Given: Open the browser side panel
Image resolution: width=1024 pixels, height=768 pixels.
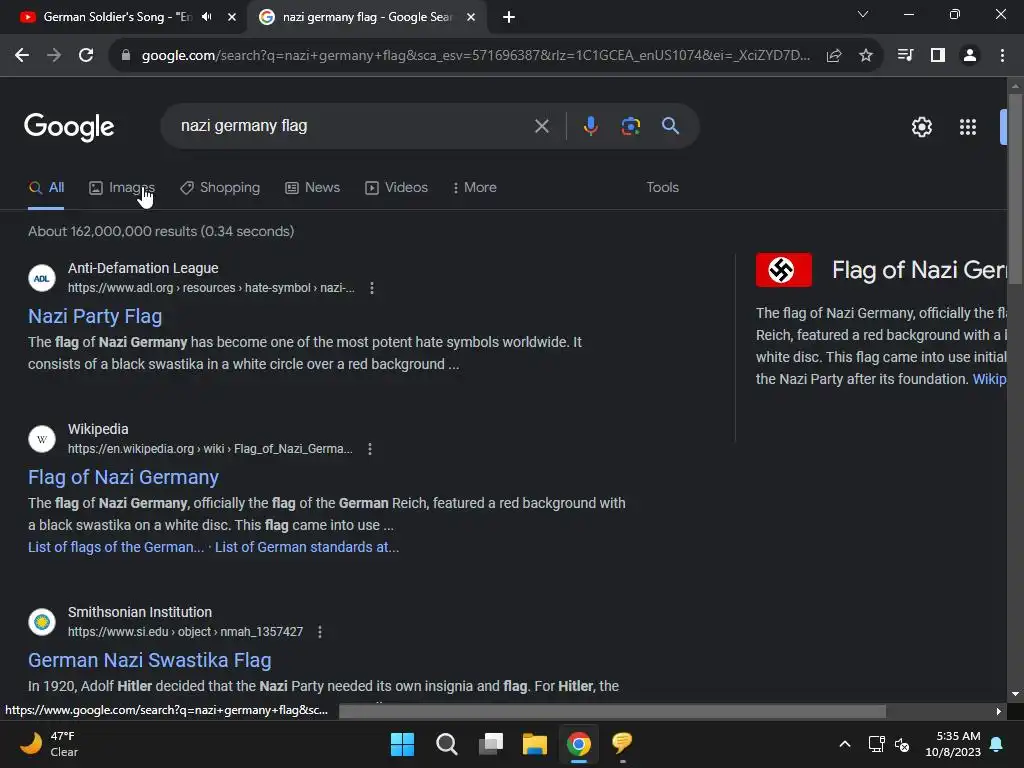Looking at the screenshot, I should (938, 56).
